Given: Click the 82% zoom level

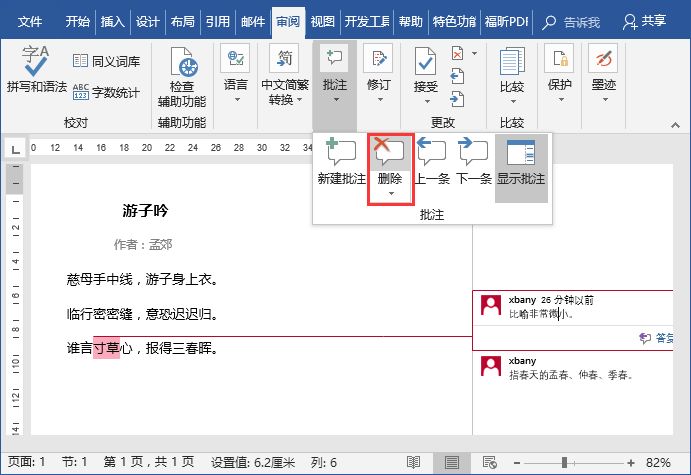Looking at the screenshot, I should click(x=658, y=463).
